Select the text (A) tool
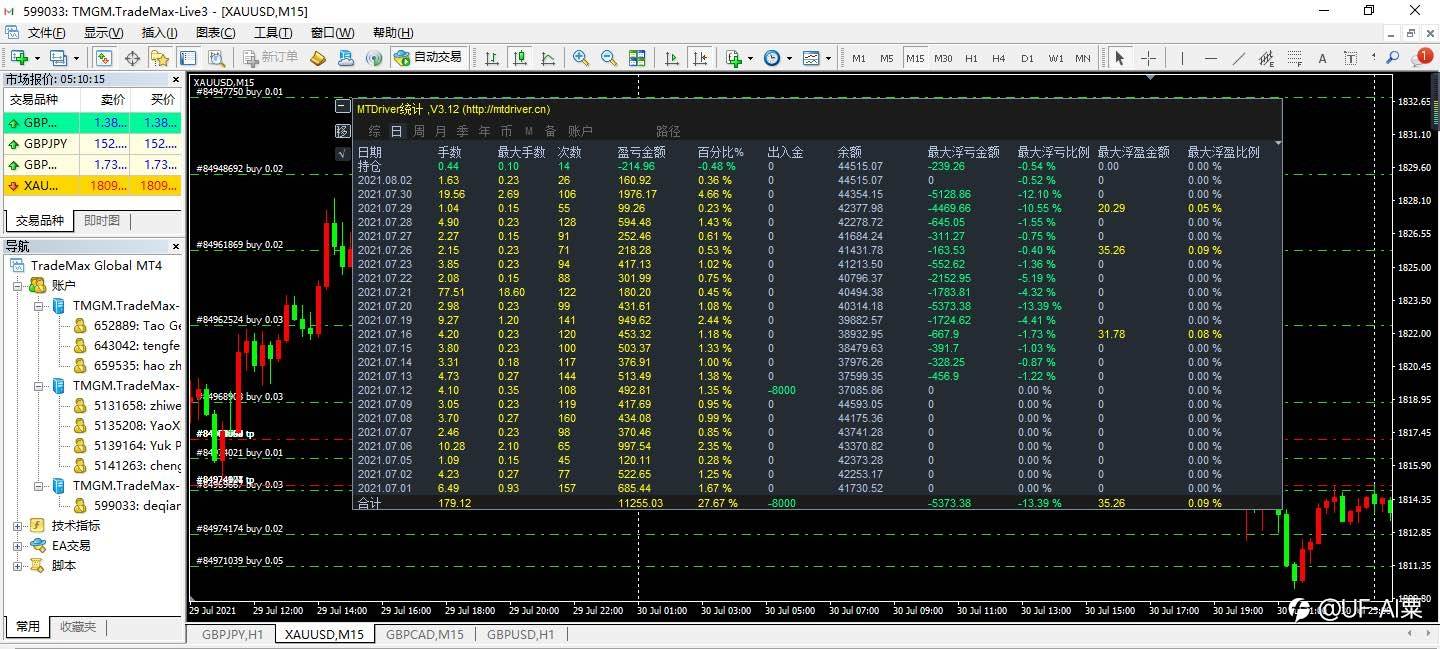Image resolution: width=1440 pixels, height=649 pixels. point(1323,58)
